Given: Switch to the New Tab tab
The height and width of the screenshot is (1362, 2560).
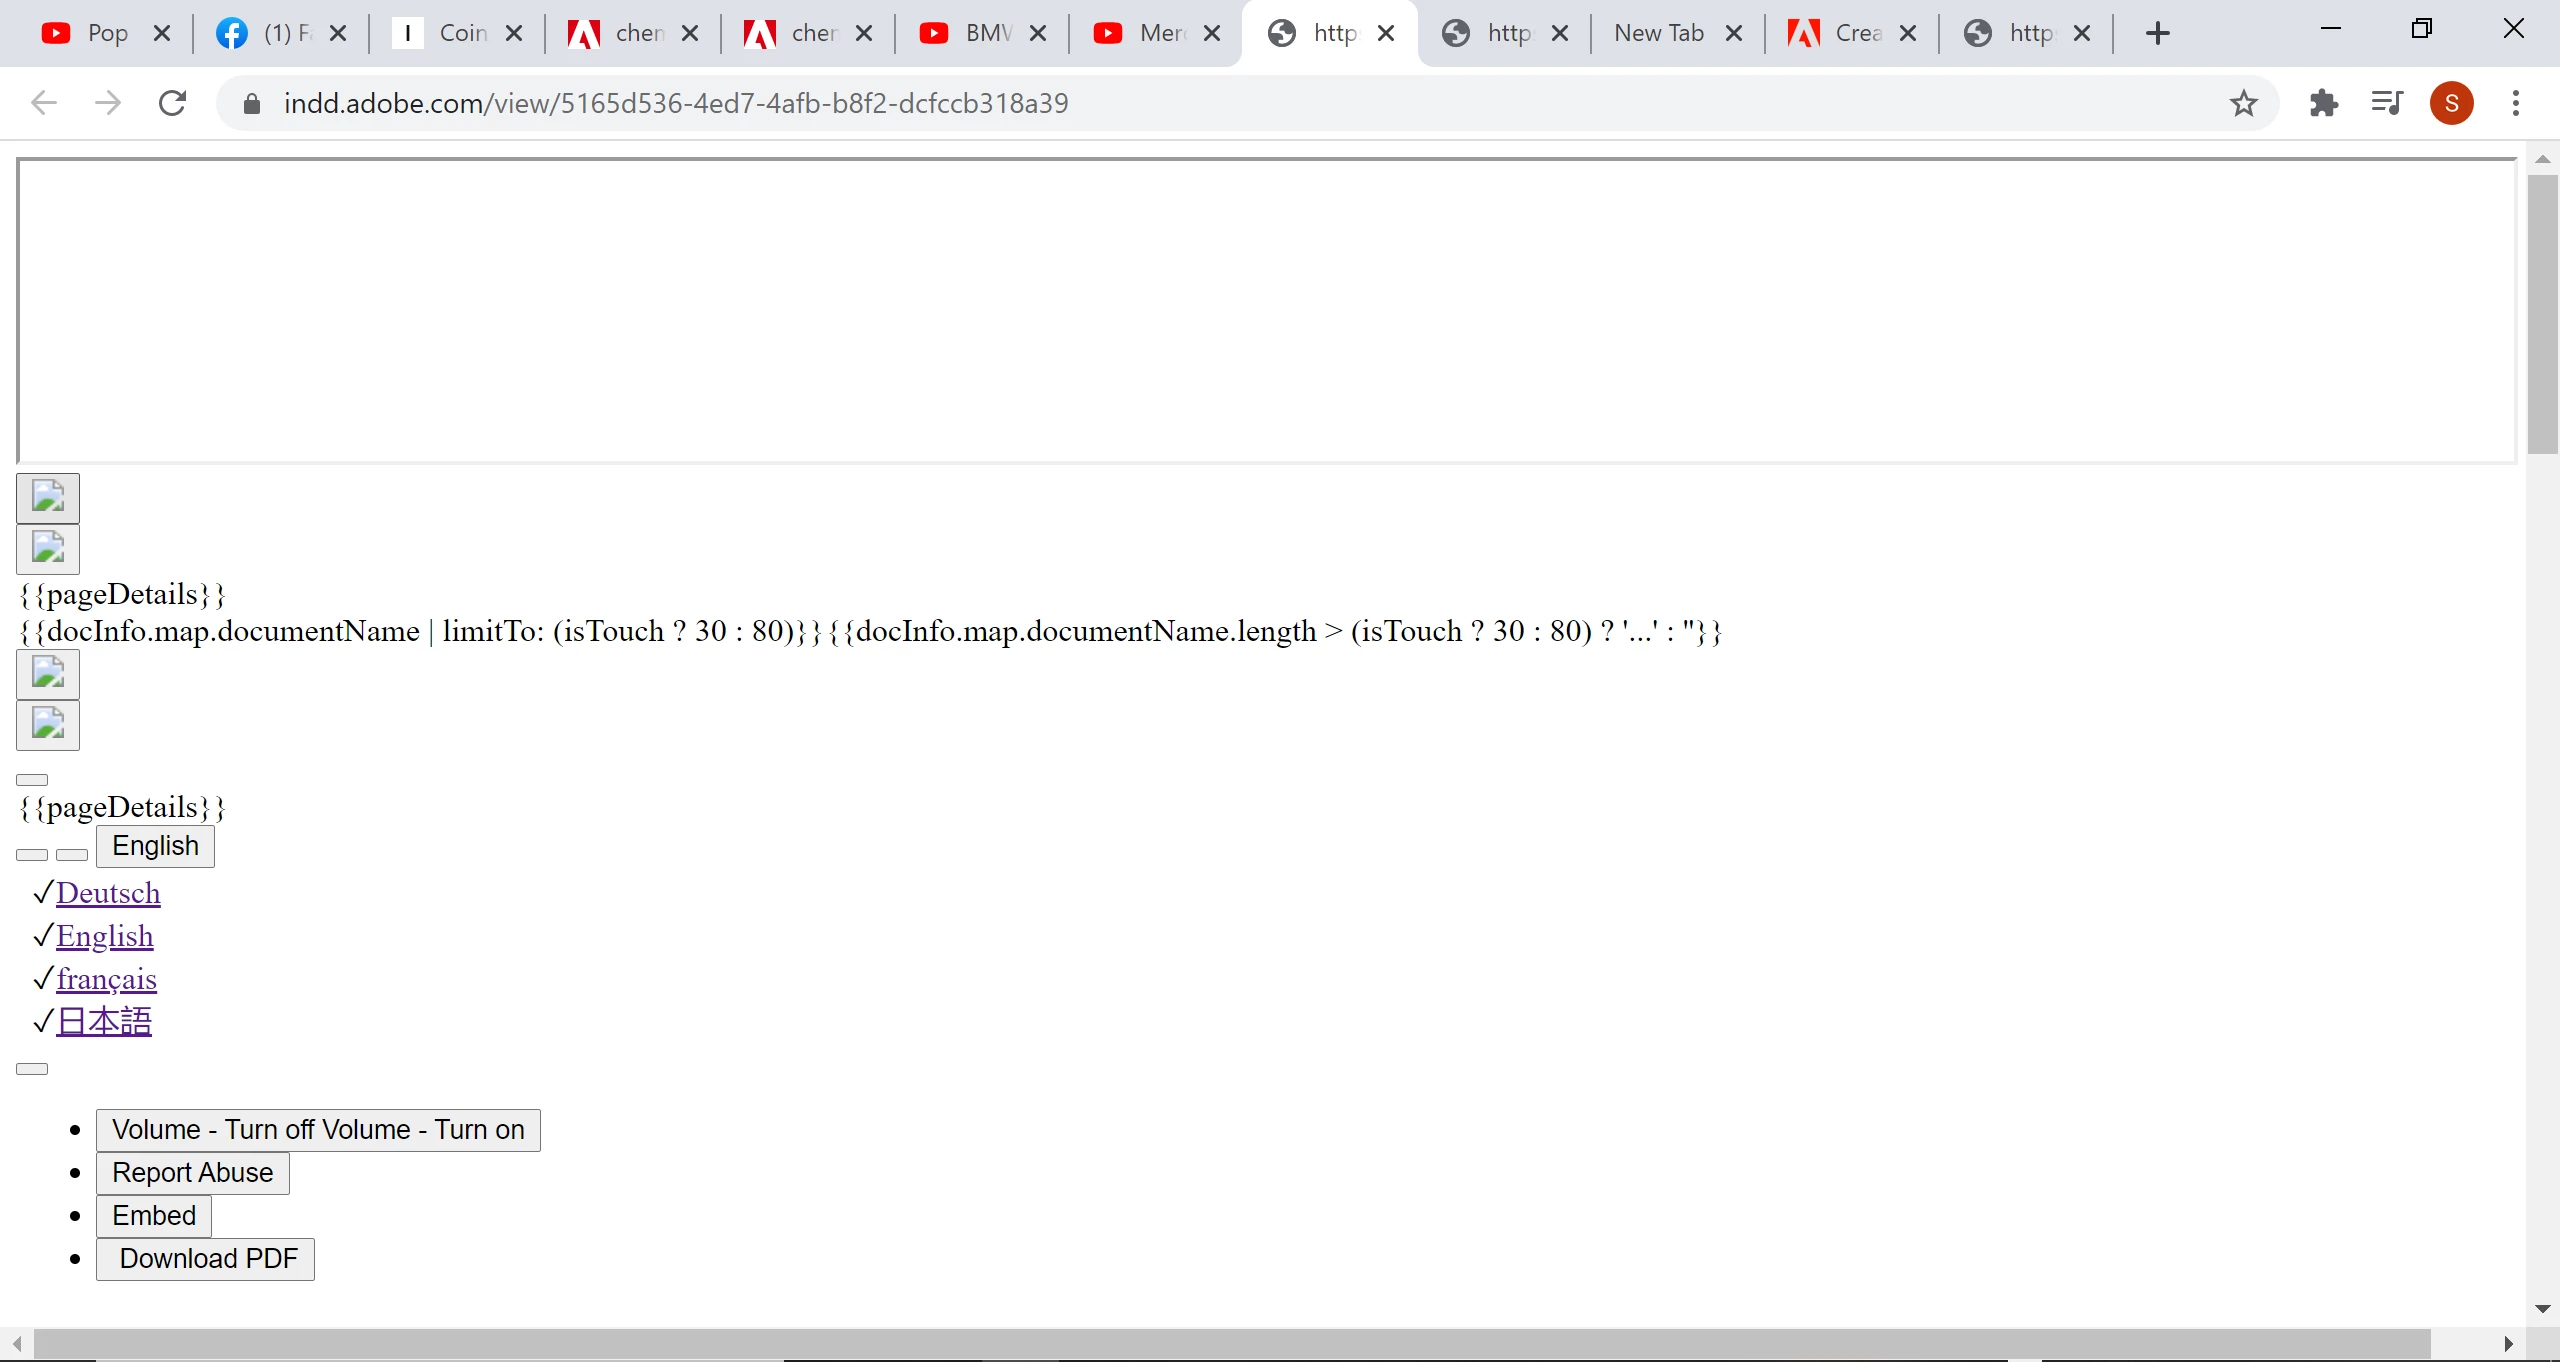Looking at the screenshot, I should tap(1659, 34).
